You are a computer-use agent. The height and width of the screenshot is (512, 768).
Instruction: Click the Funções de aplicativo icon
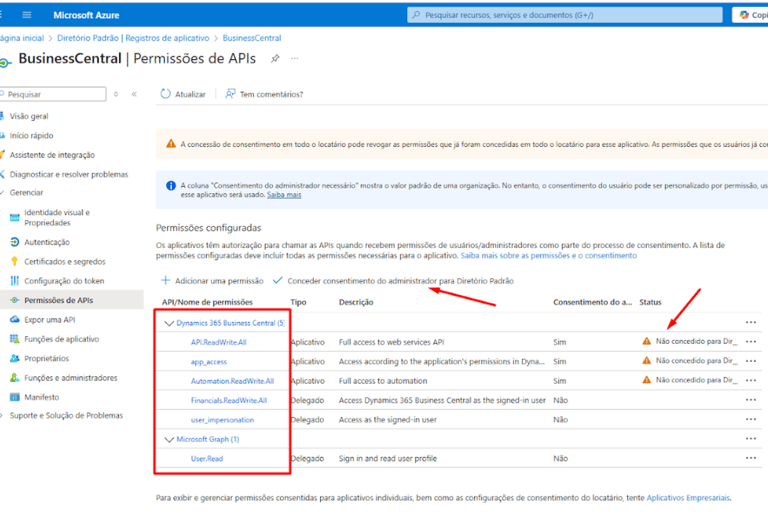(15, 339)
